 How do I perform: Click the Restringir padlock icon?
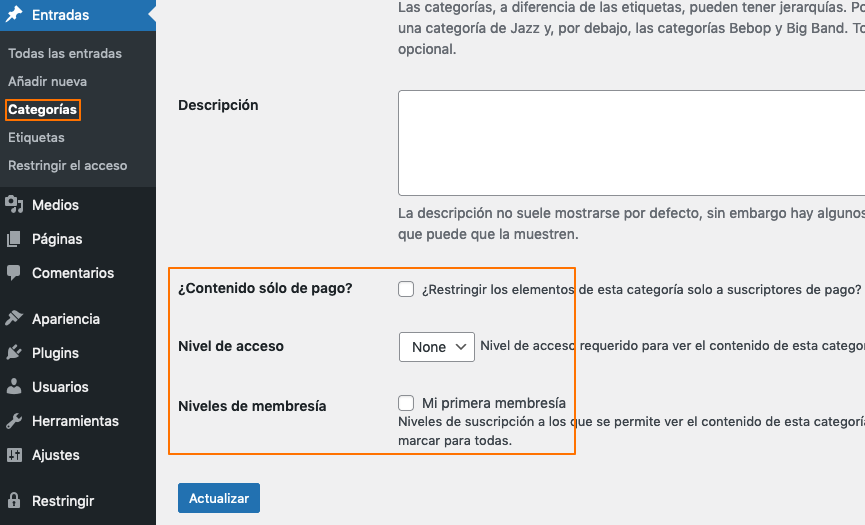click(x=14, y=501)
